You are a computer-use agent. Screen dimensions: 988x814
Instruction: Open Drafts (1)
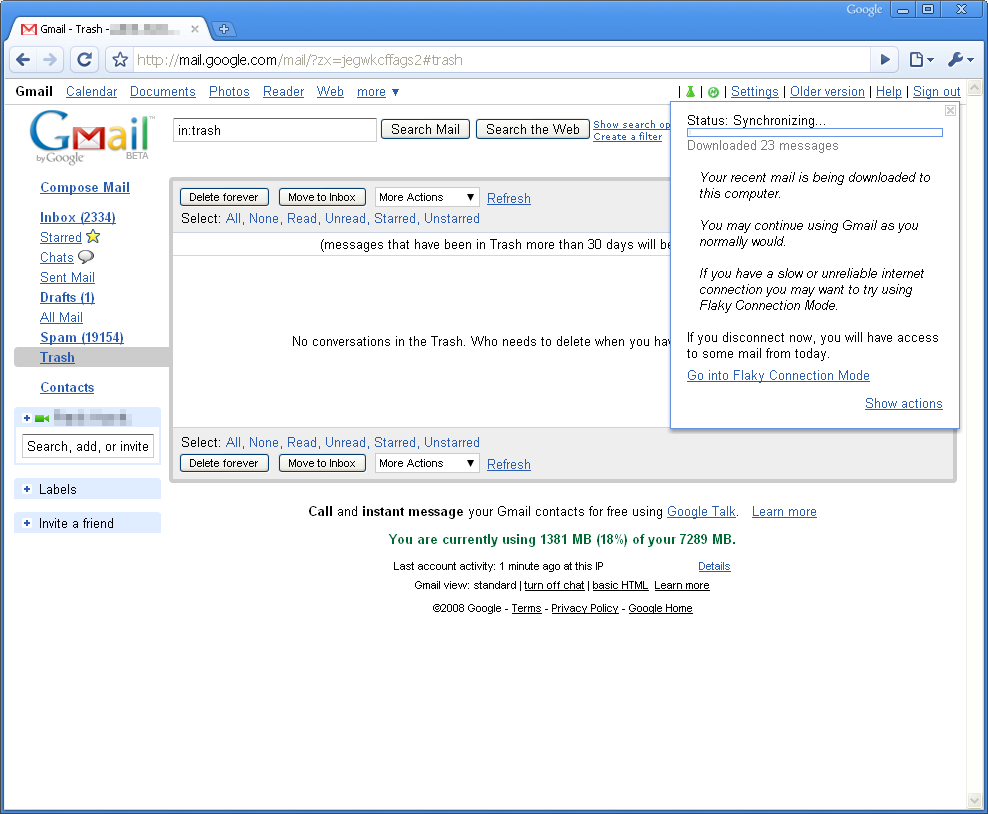pyautogui.click(x=67, y=297)
